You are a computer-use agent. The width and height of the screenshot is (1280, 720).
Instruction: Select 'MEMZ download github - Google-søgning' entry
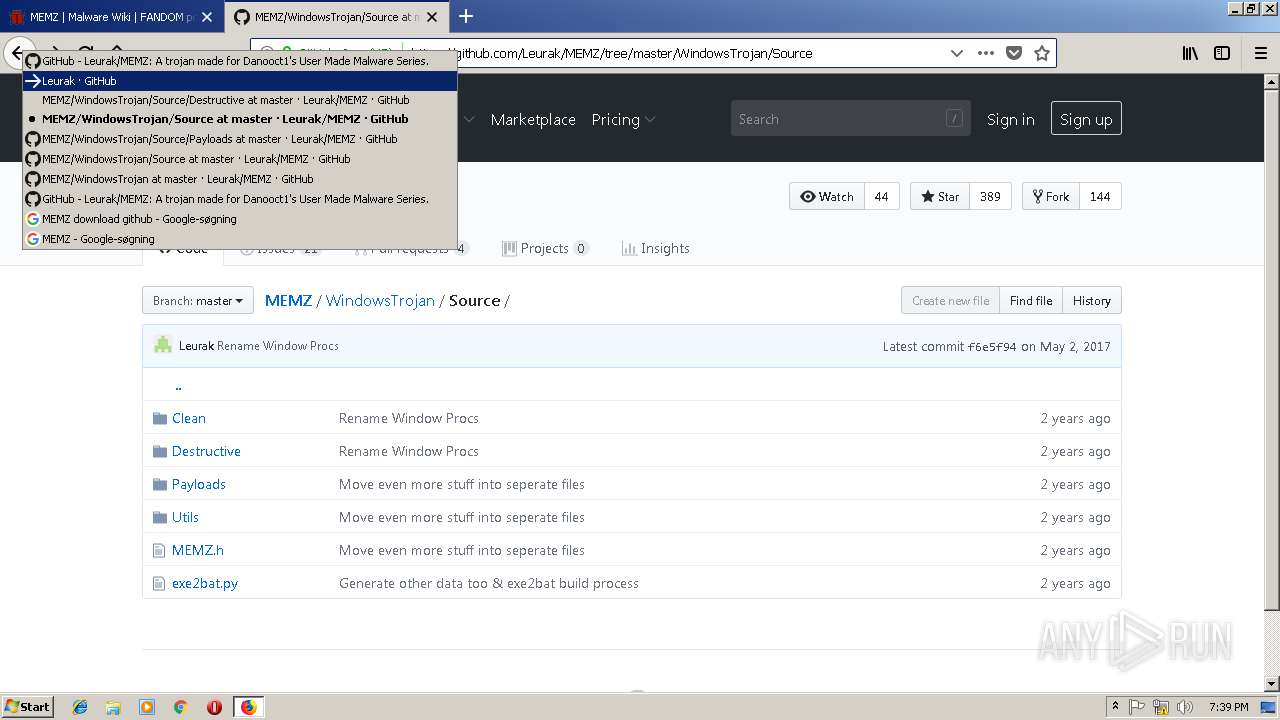click(240, 219)
